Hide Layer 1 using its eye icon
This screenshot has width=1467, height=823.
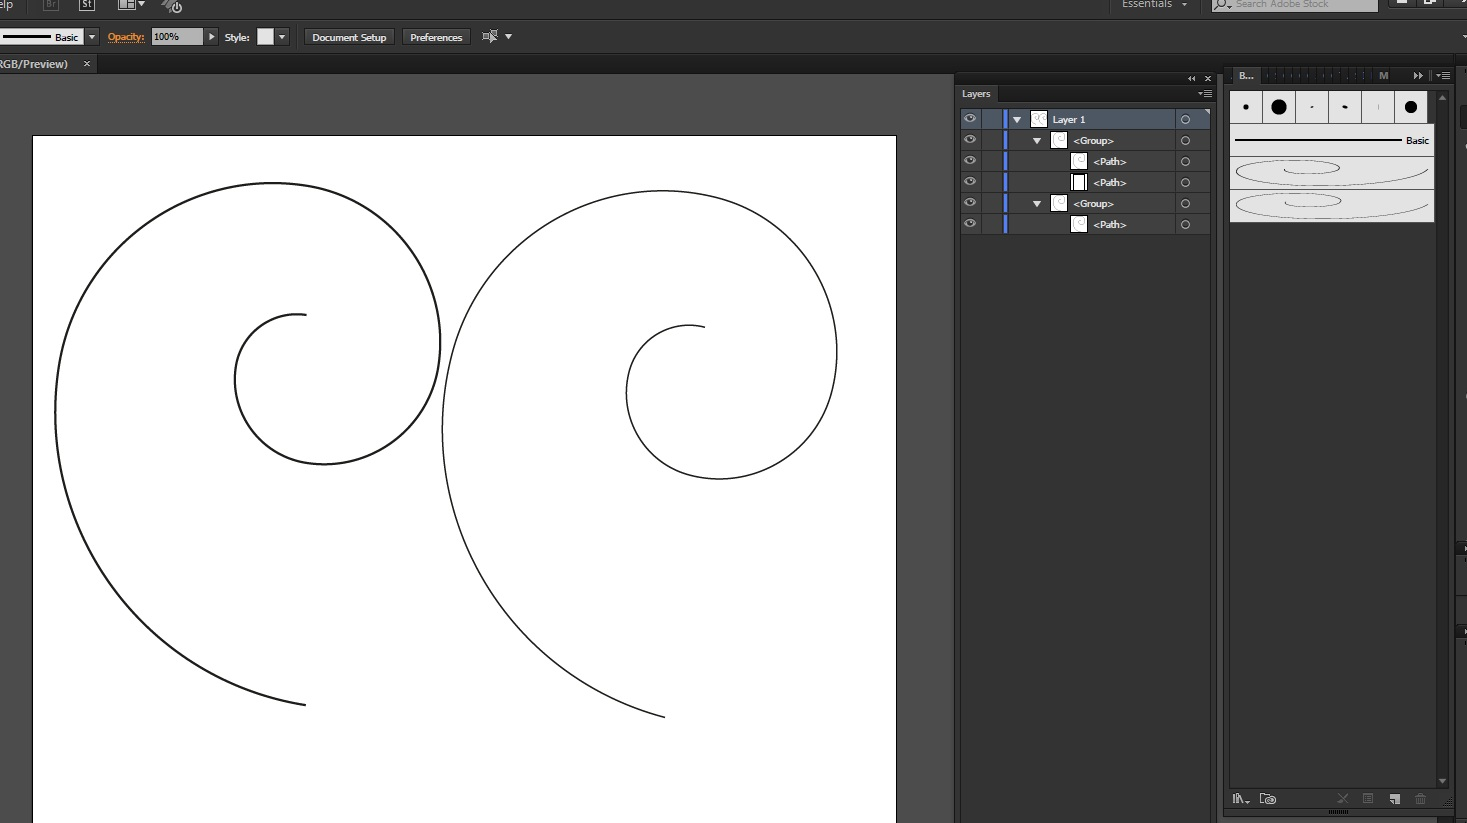pos(969,119)
